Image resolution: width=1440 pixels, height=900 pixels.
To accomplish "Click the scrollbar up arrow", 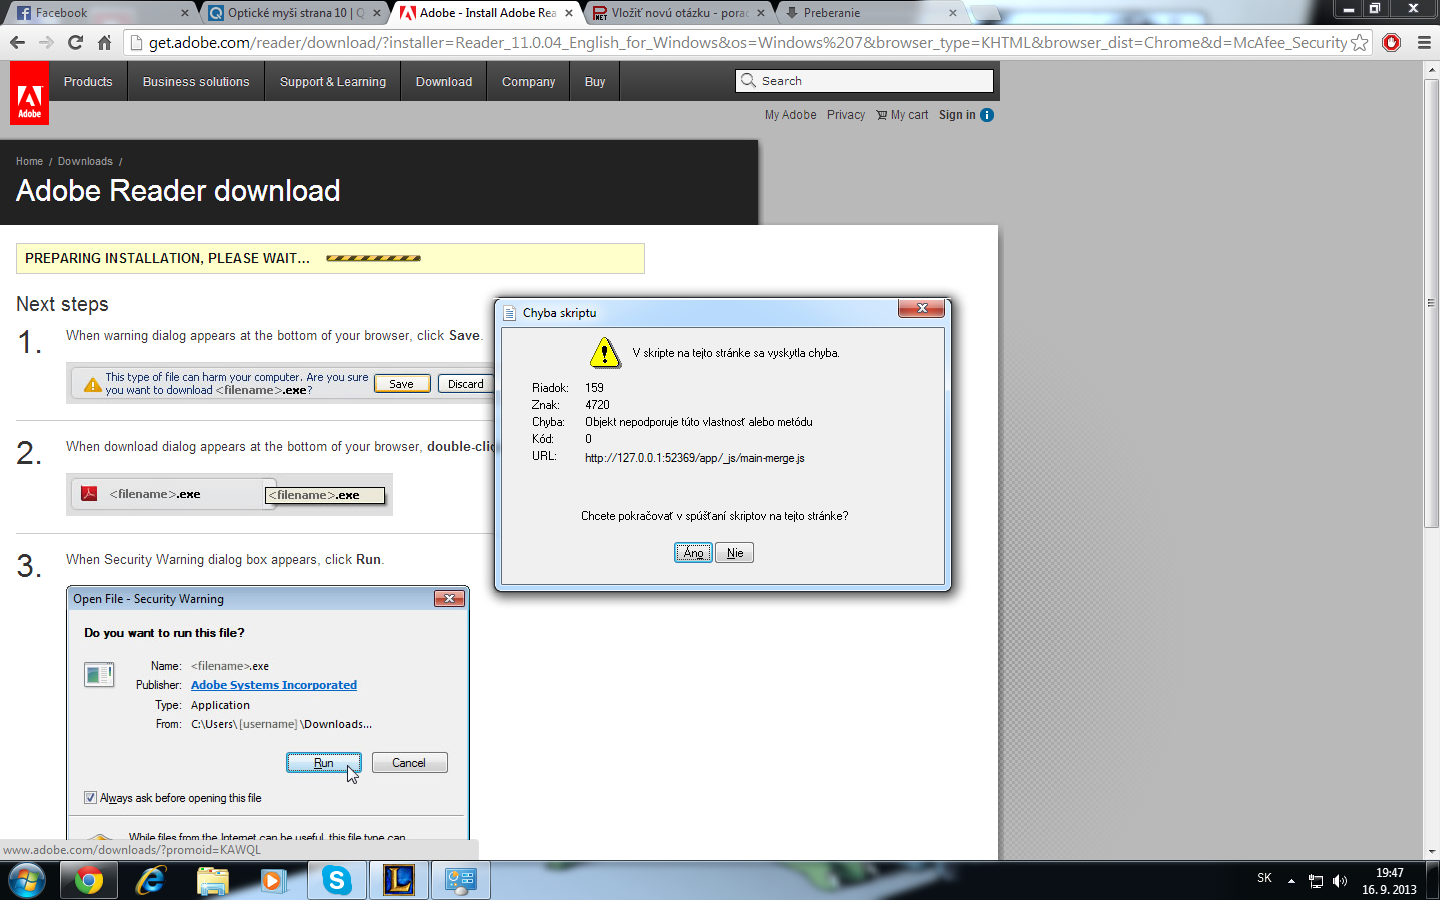I will (x=1431, y=69).
